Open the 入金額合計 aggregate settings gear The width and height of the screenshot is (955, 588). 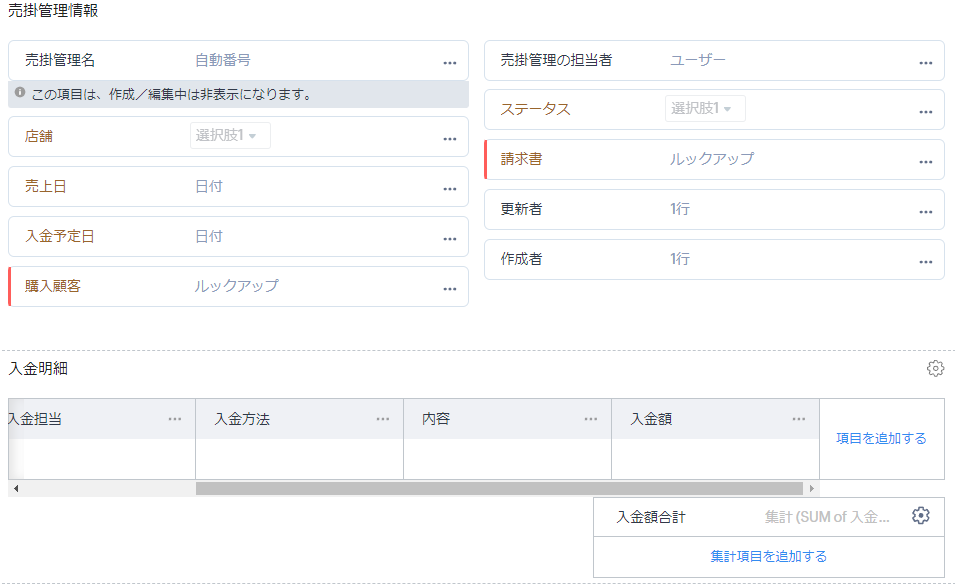(x=920, y=515)
